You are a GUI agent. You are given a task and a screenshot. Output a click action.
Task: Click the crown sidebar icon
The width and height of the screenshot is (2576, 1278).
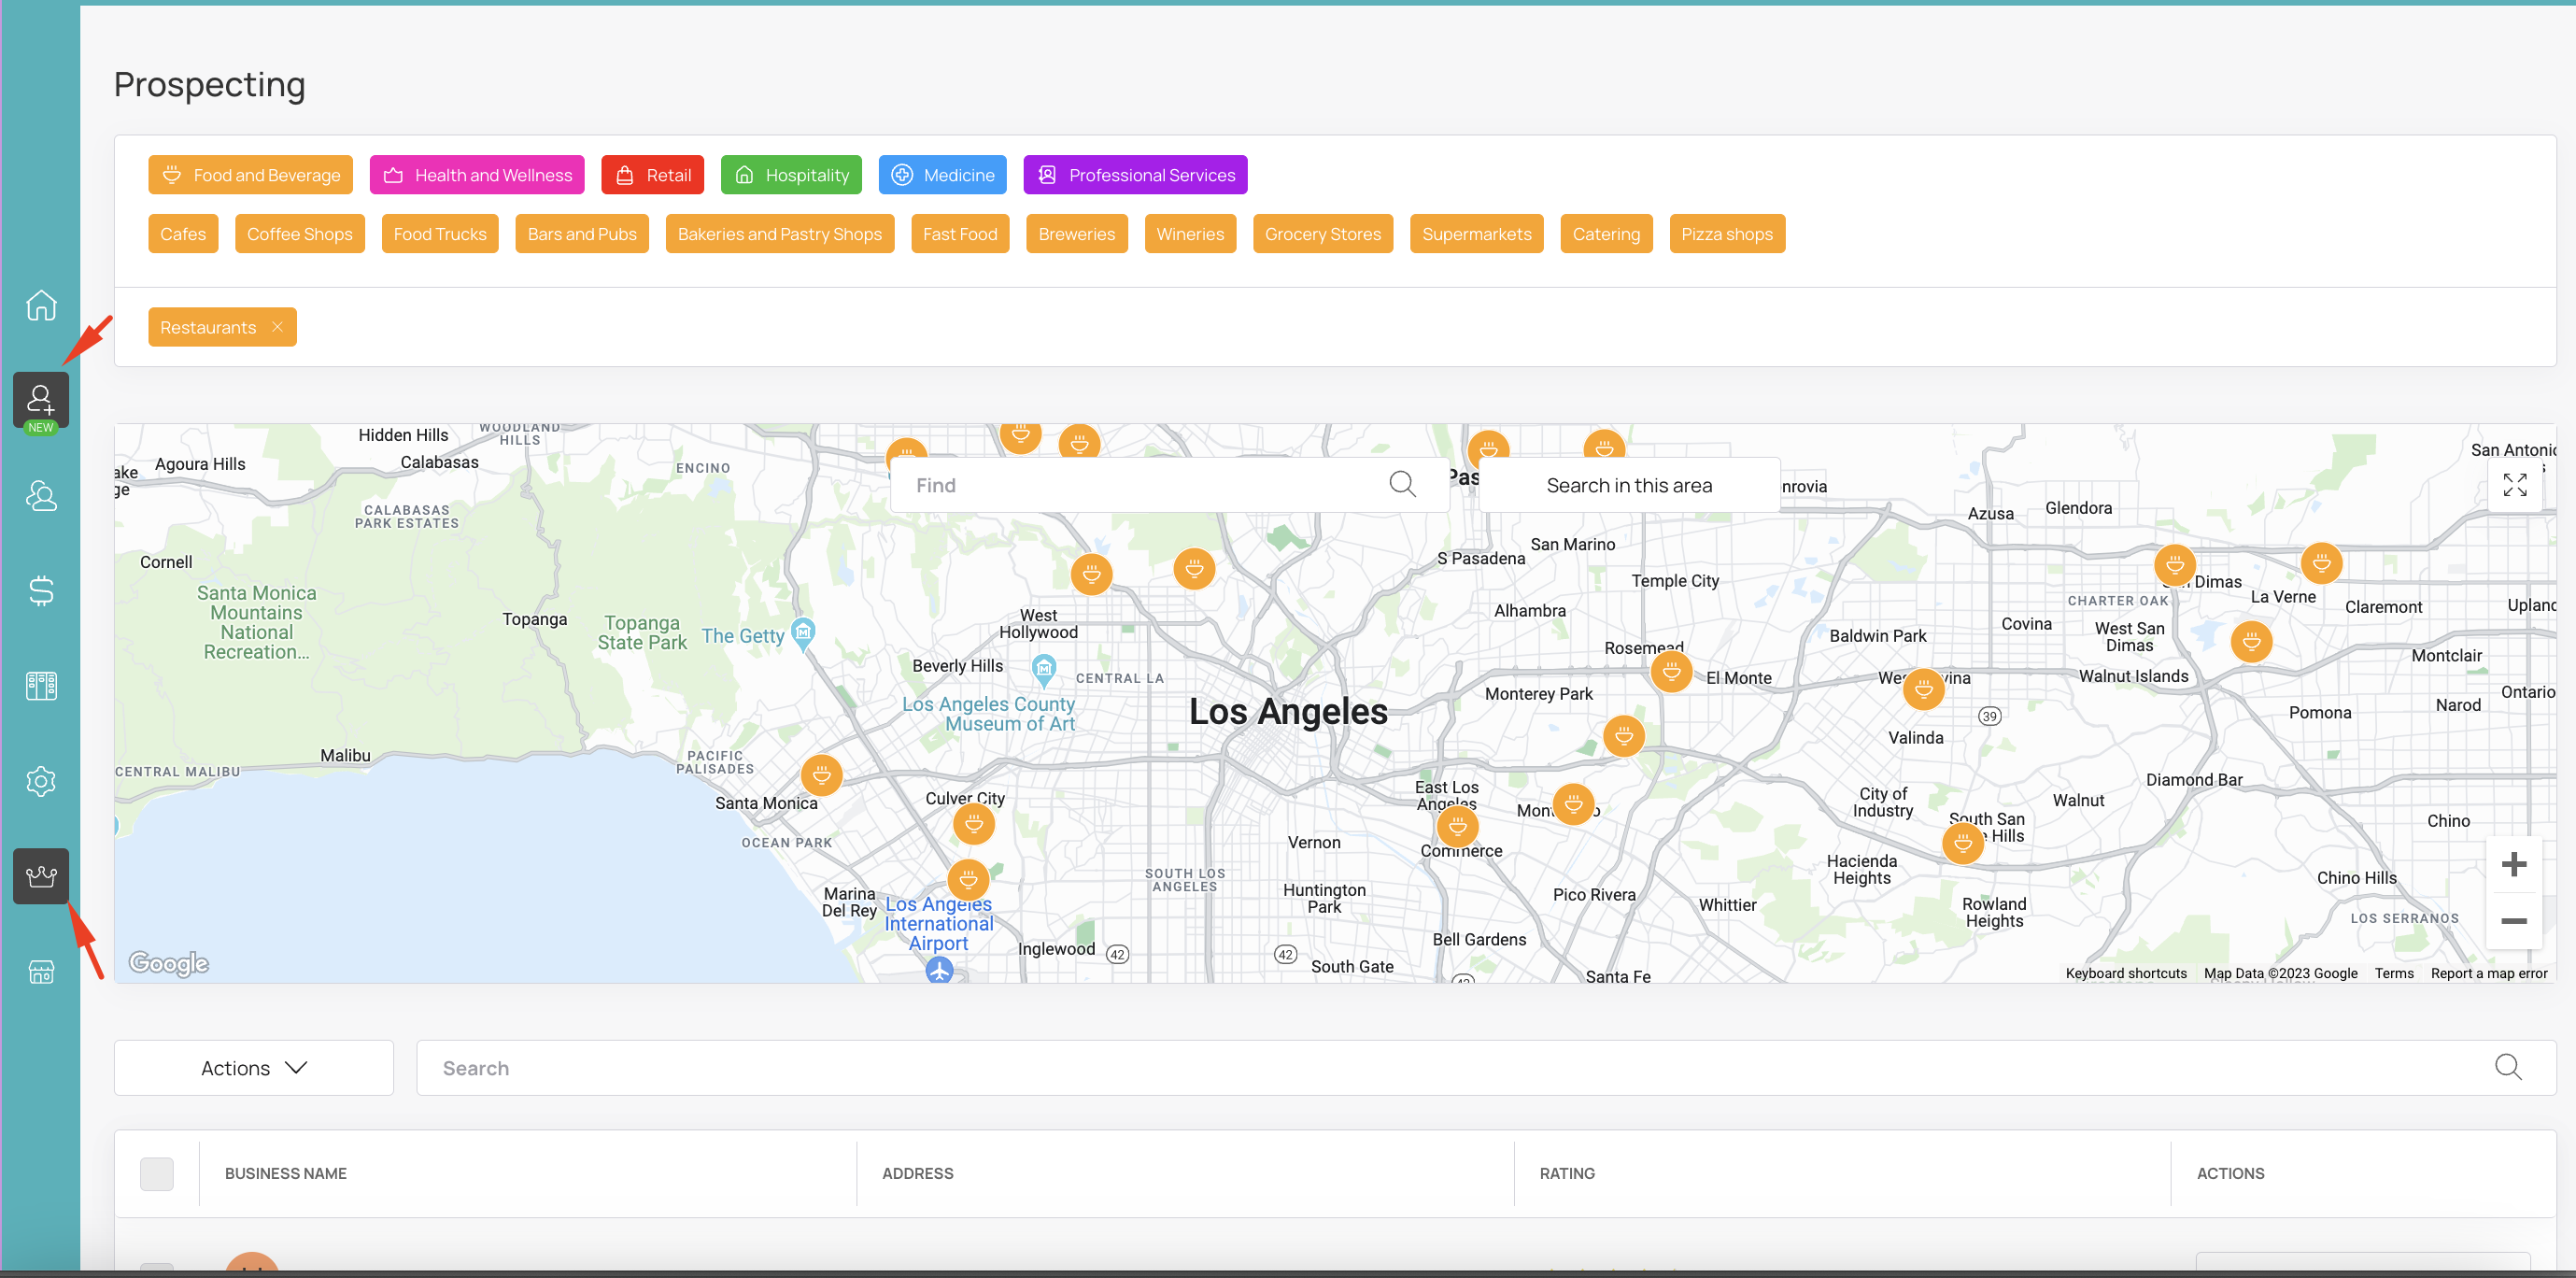pyautogui.click(x=41, y=876)
